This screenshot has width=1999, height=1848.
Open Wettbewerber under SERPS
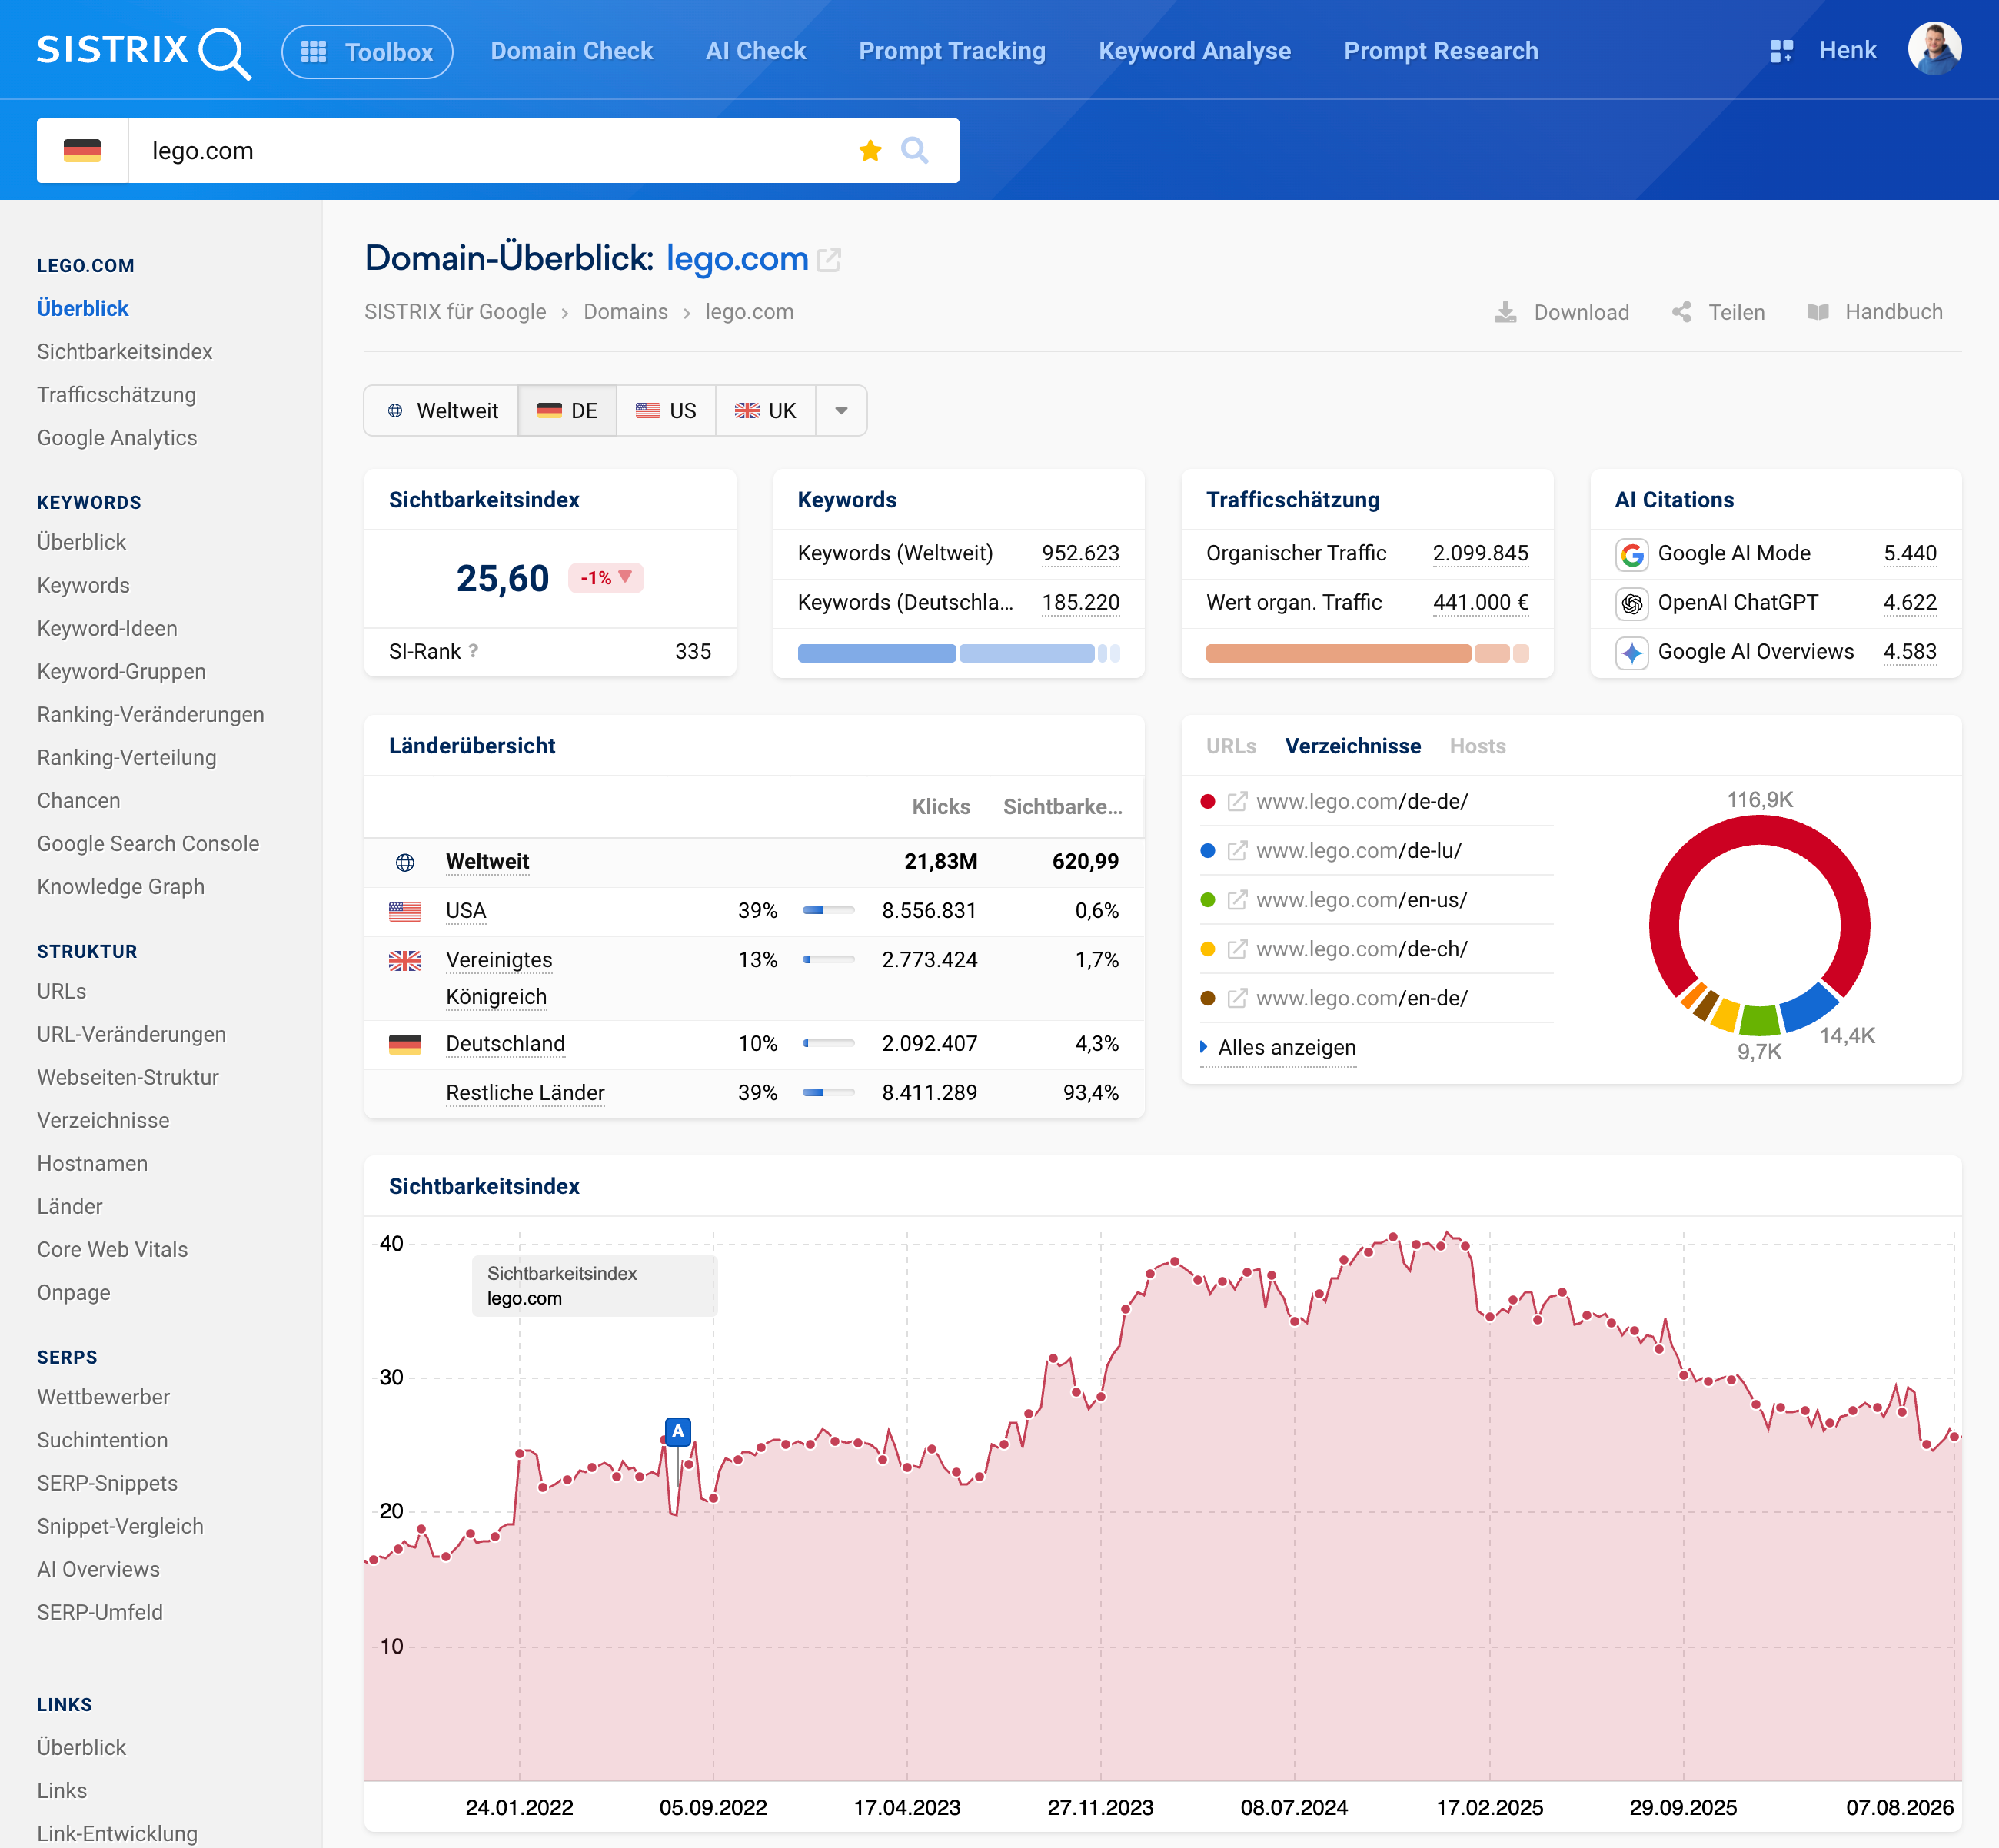[103, 1397]
